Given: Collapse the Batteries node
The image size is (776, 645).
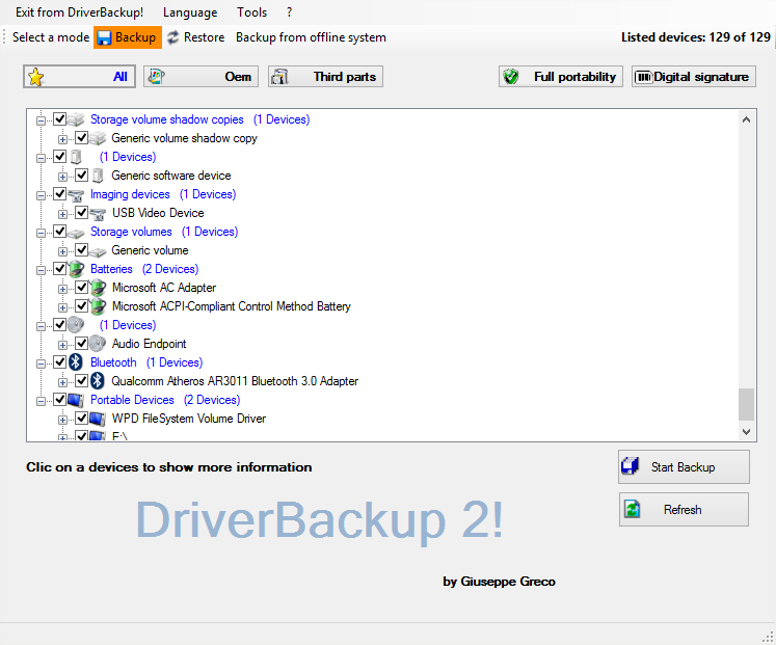Looking at the screenshot, I should pyautogui.click(x=41, y=270).
